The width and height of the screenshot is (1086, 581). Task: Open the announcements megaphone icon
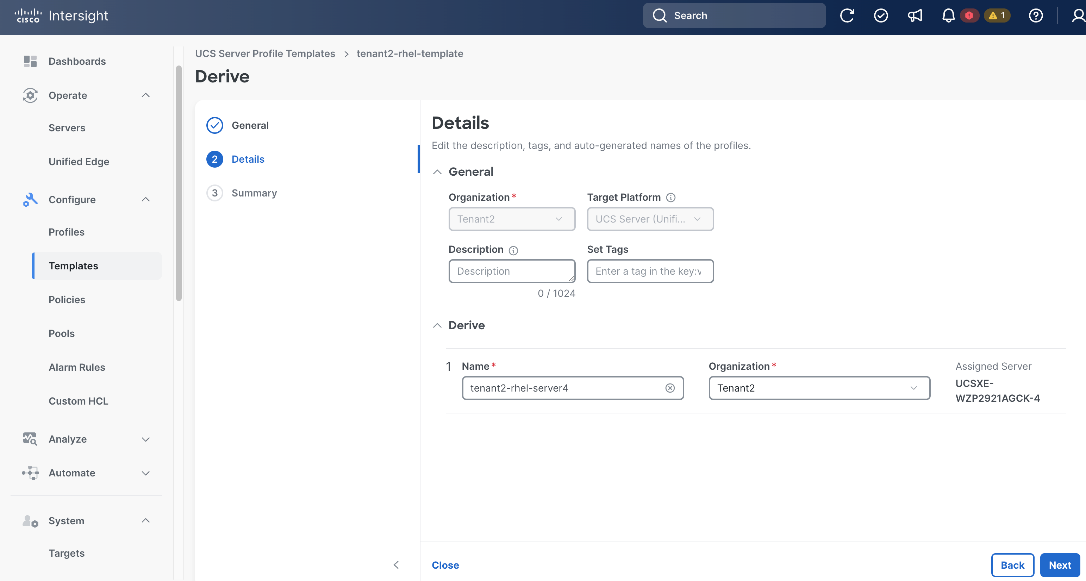pyautogui.click(x=915, y=16)
